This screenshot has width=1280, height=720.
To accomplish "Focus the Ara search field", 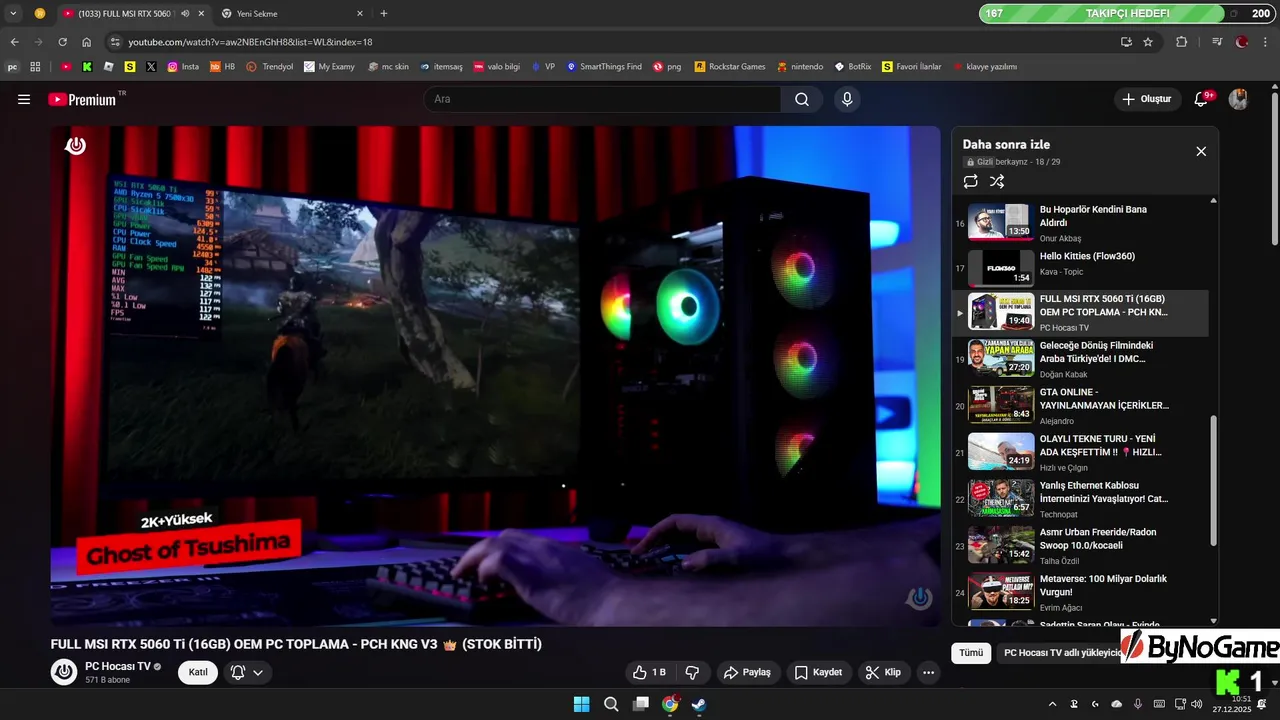I will point(602,99).
